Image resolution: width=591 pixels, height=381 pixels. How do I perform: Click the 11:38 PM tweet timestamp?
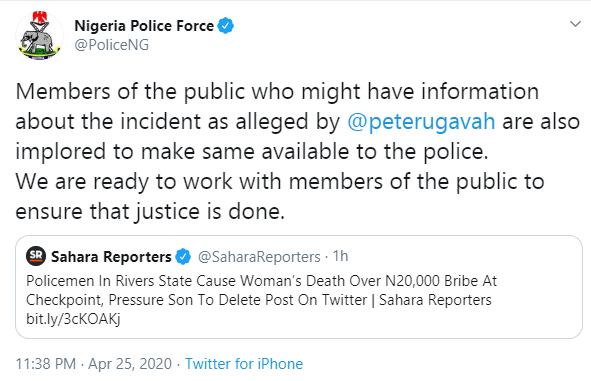46,364
